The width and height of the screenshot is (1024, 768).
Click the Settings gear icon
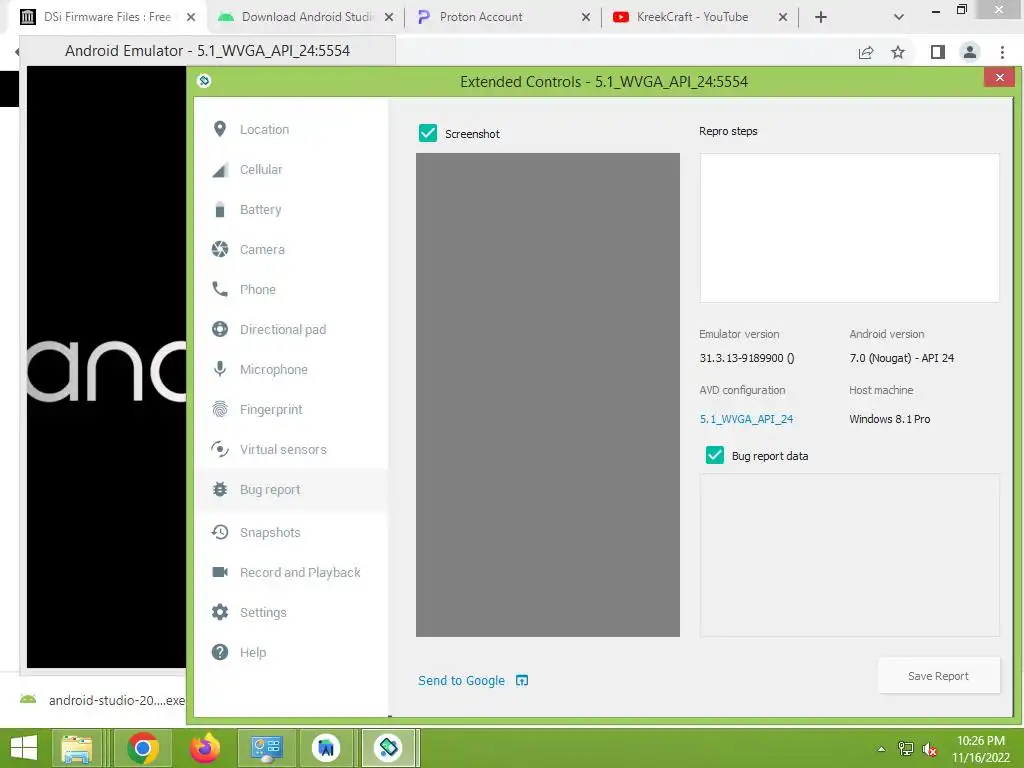(220, 612)
